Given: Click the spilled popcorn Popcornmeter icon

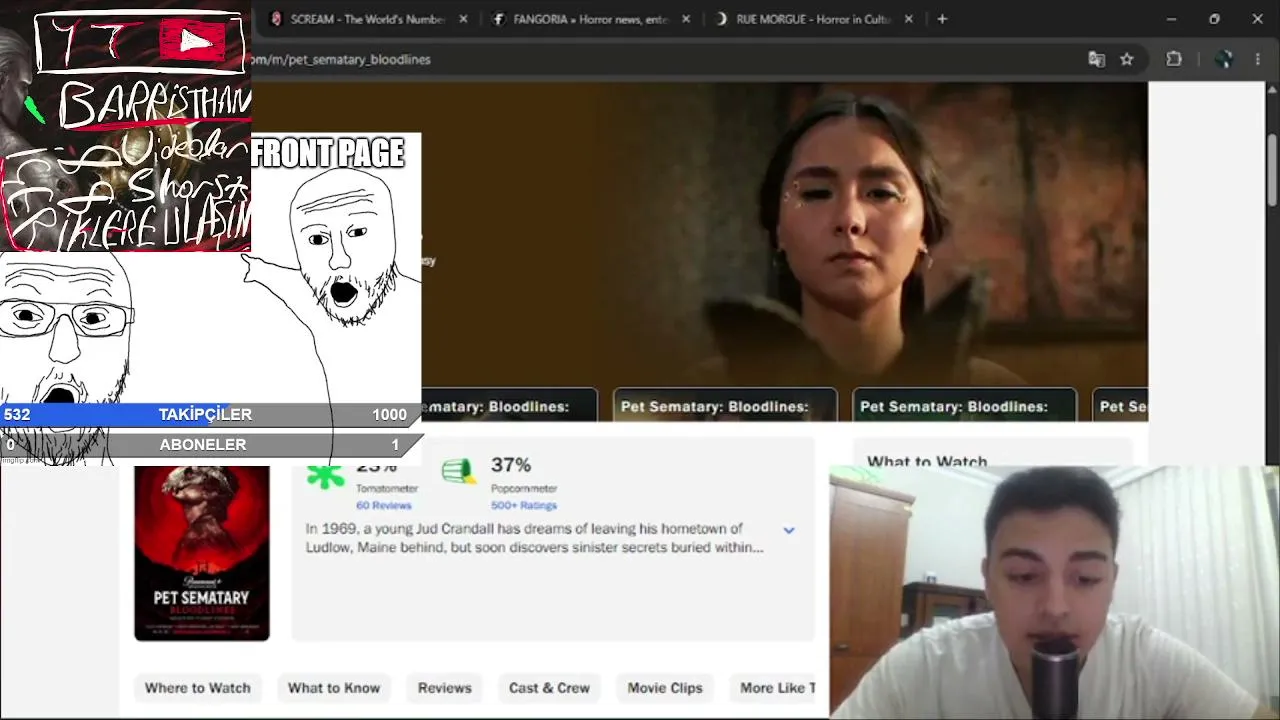Looking at the screenshot, I should (459, 472).
